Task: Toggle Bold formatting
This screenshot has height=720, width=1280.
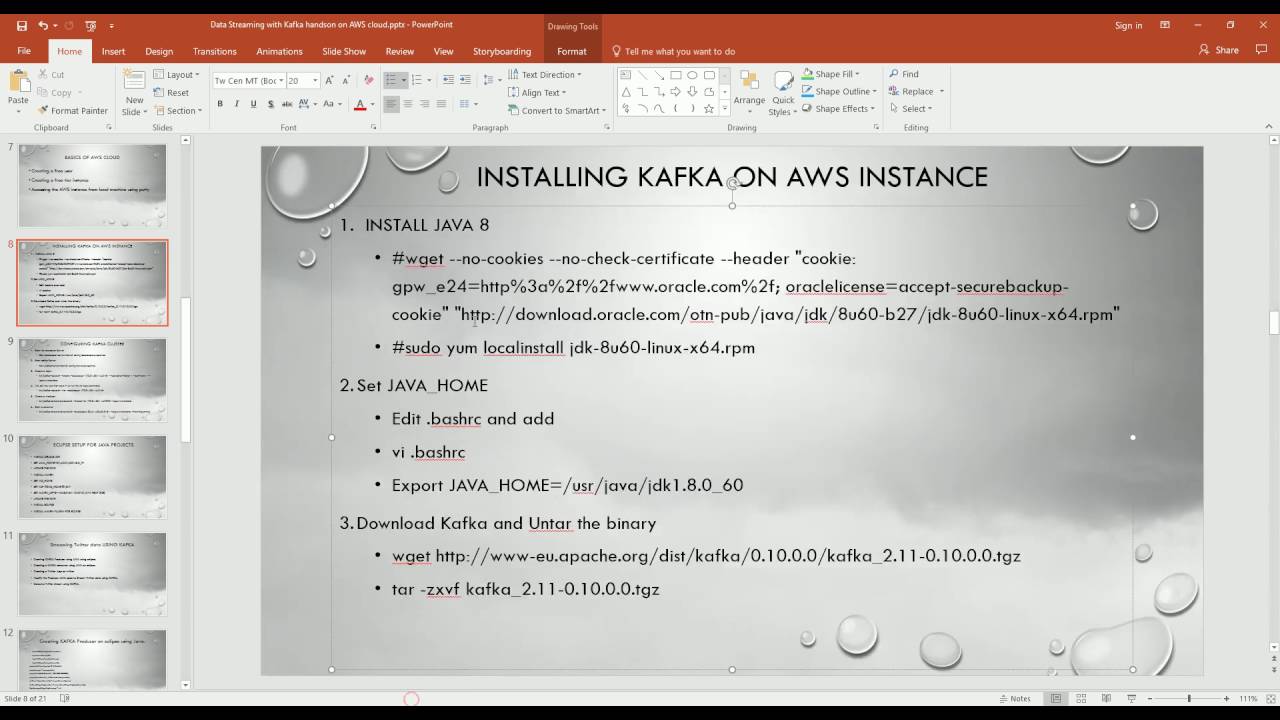Action: click(x=219, y=104)
